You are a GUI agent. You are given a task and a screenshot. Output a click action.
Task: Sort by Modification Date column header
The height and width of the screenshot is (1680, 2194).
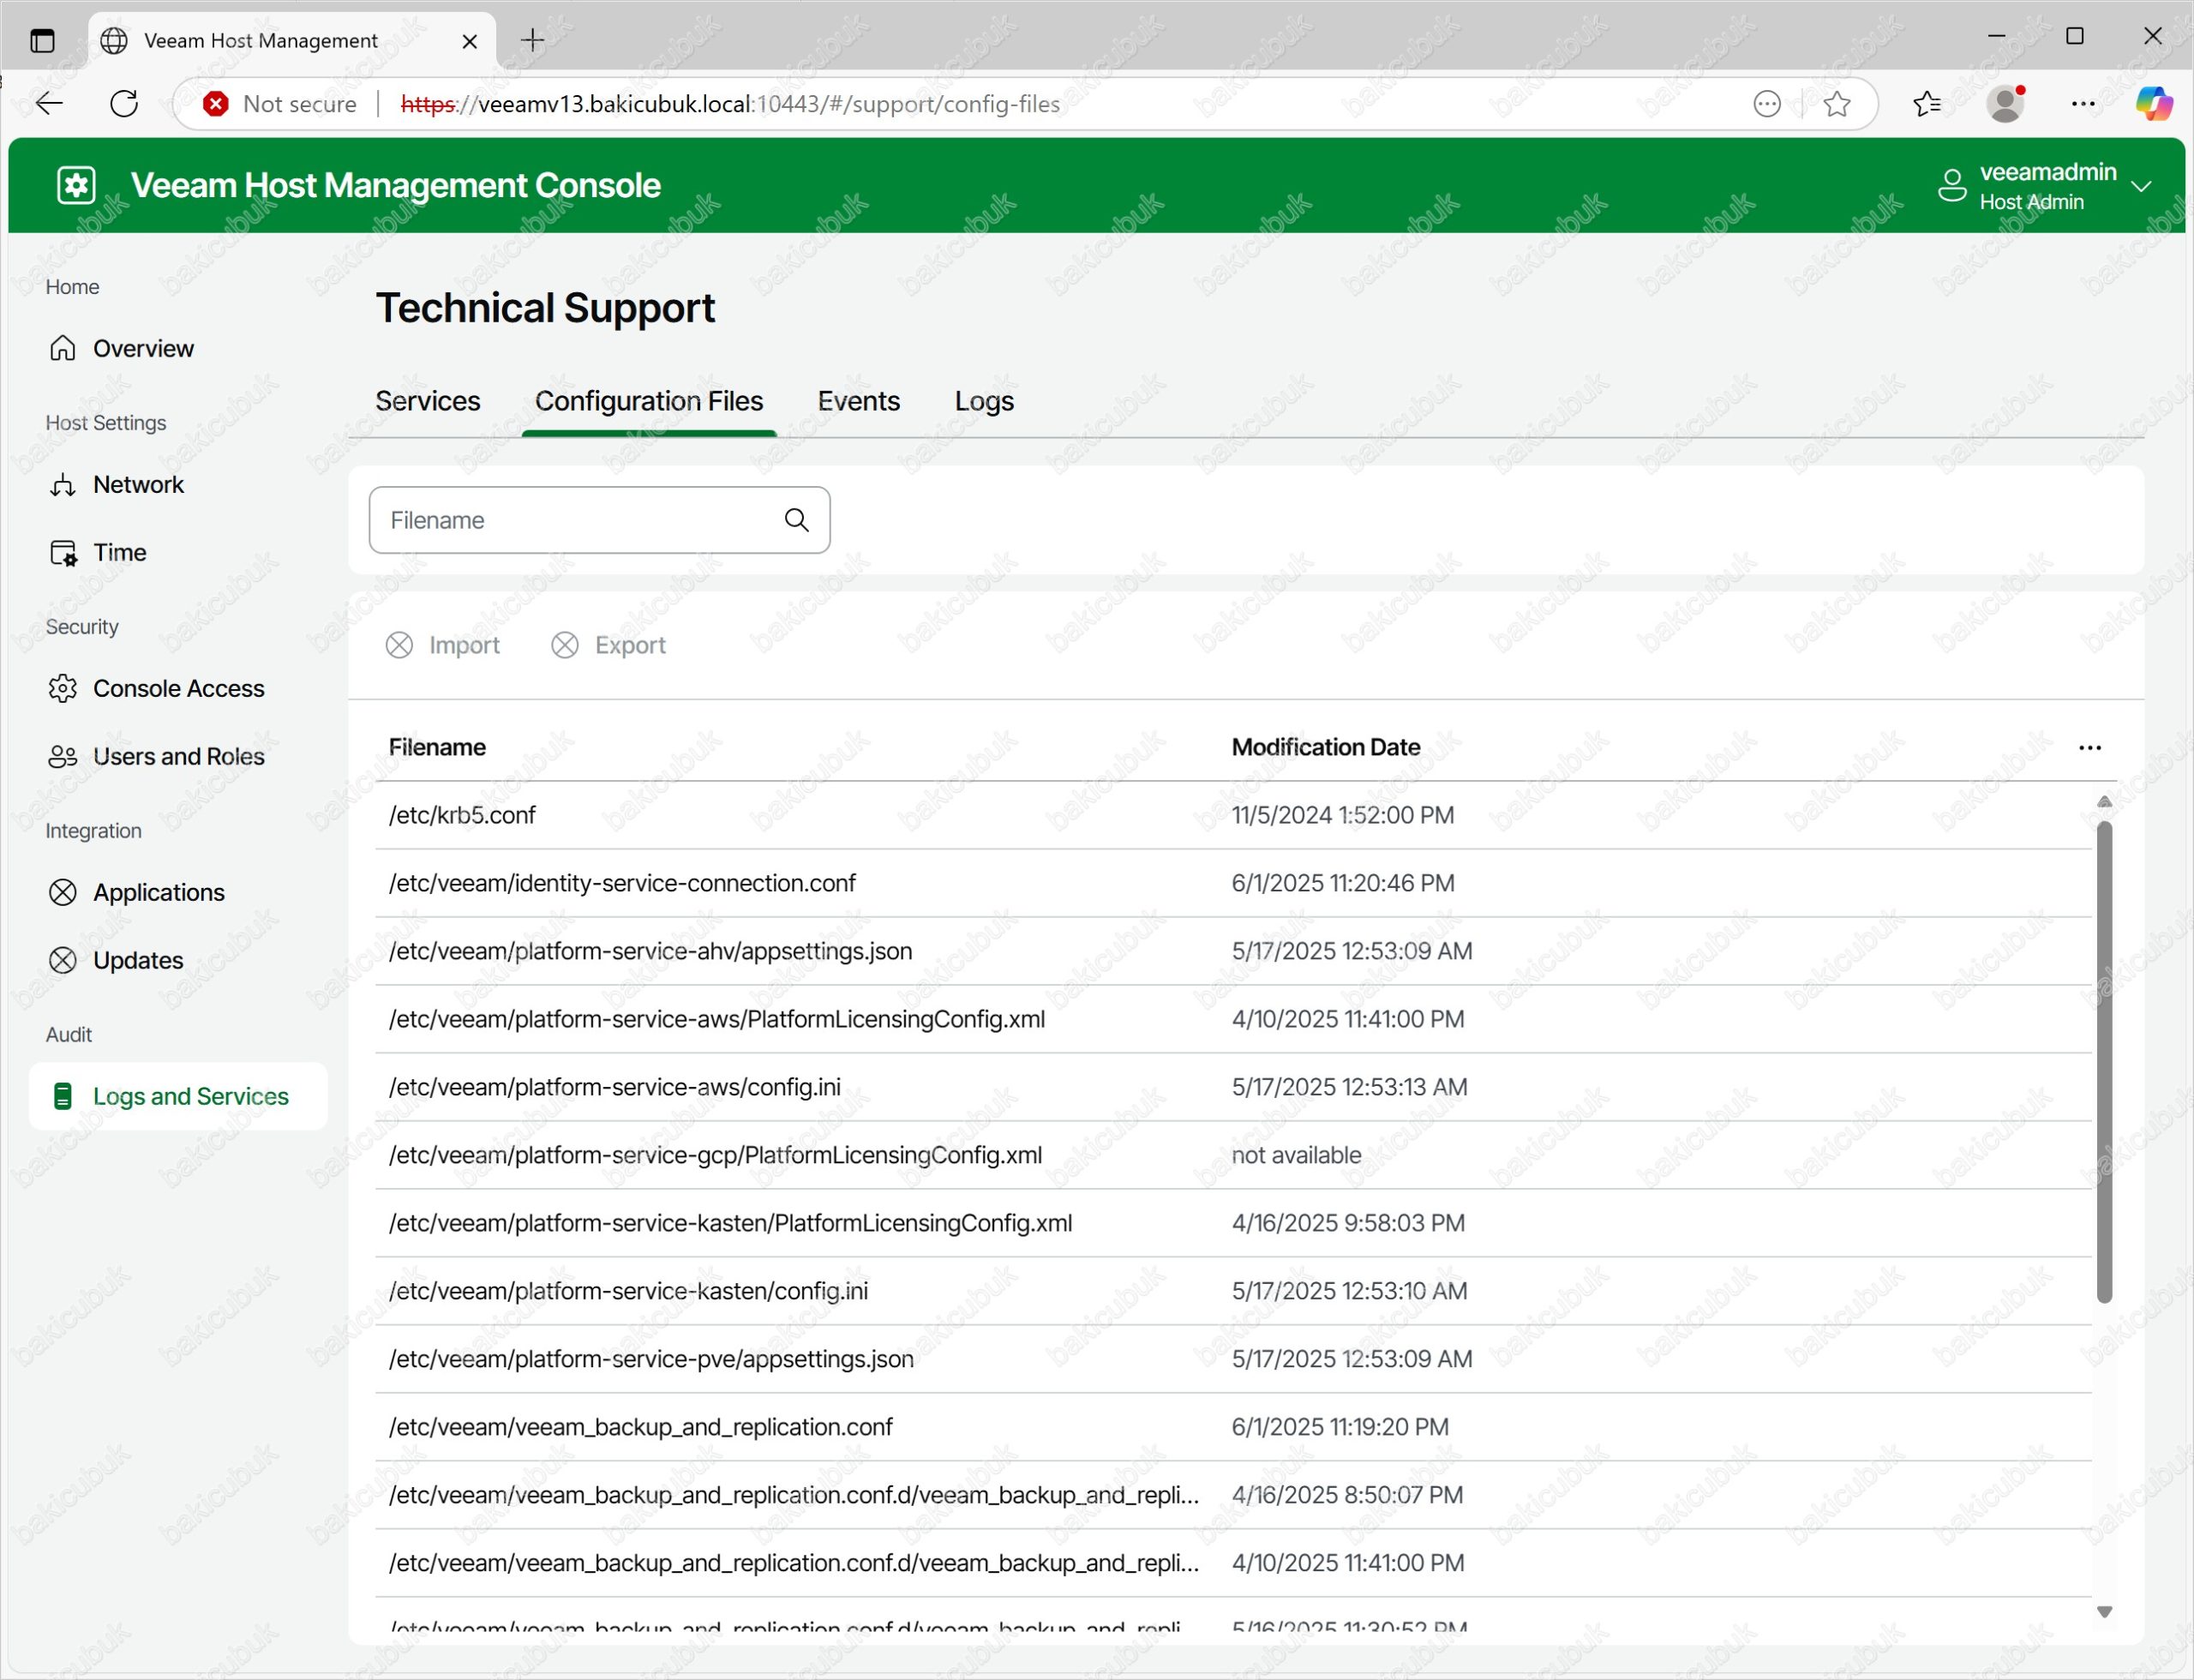tap(1325, 747)
